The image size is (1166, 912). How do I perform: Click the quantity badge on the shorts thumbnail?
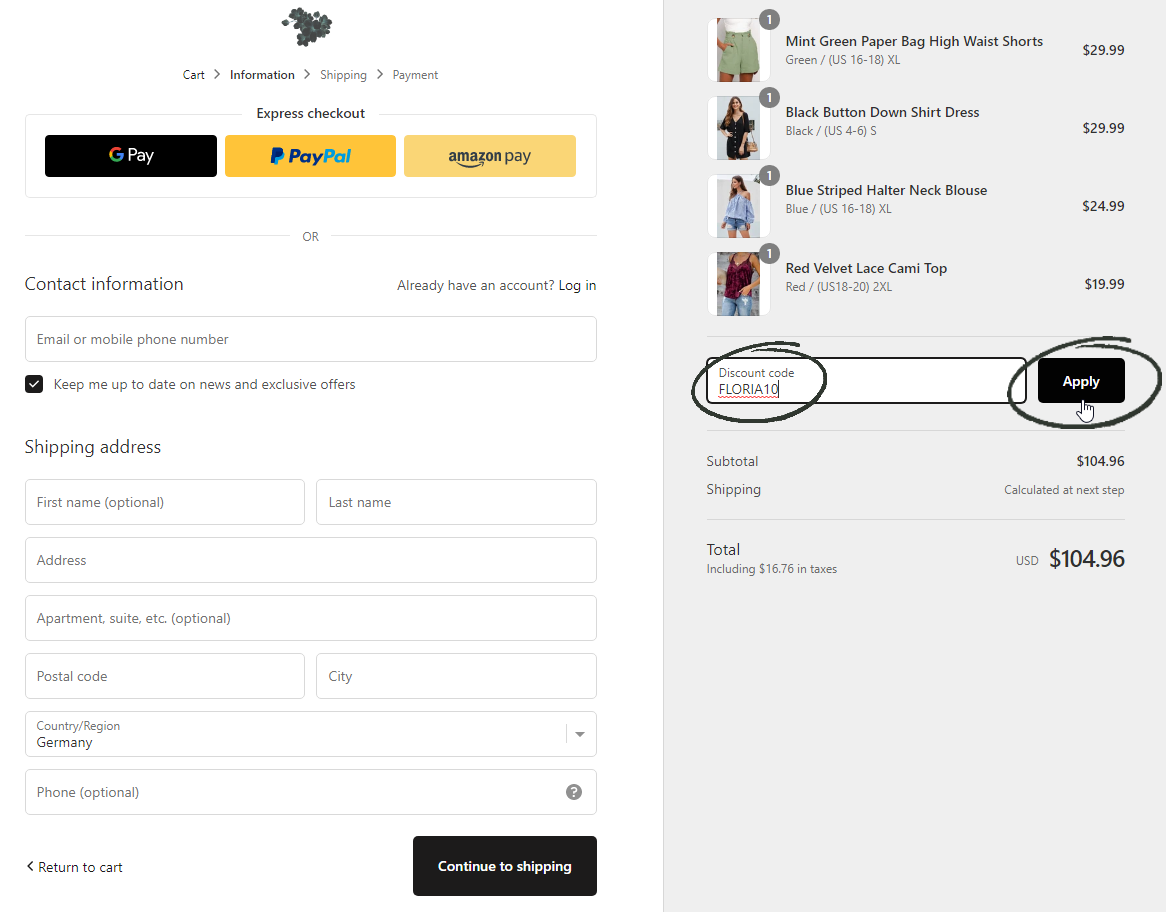(x=770, y=19)
